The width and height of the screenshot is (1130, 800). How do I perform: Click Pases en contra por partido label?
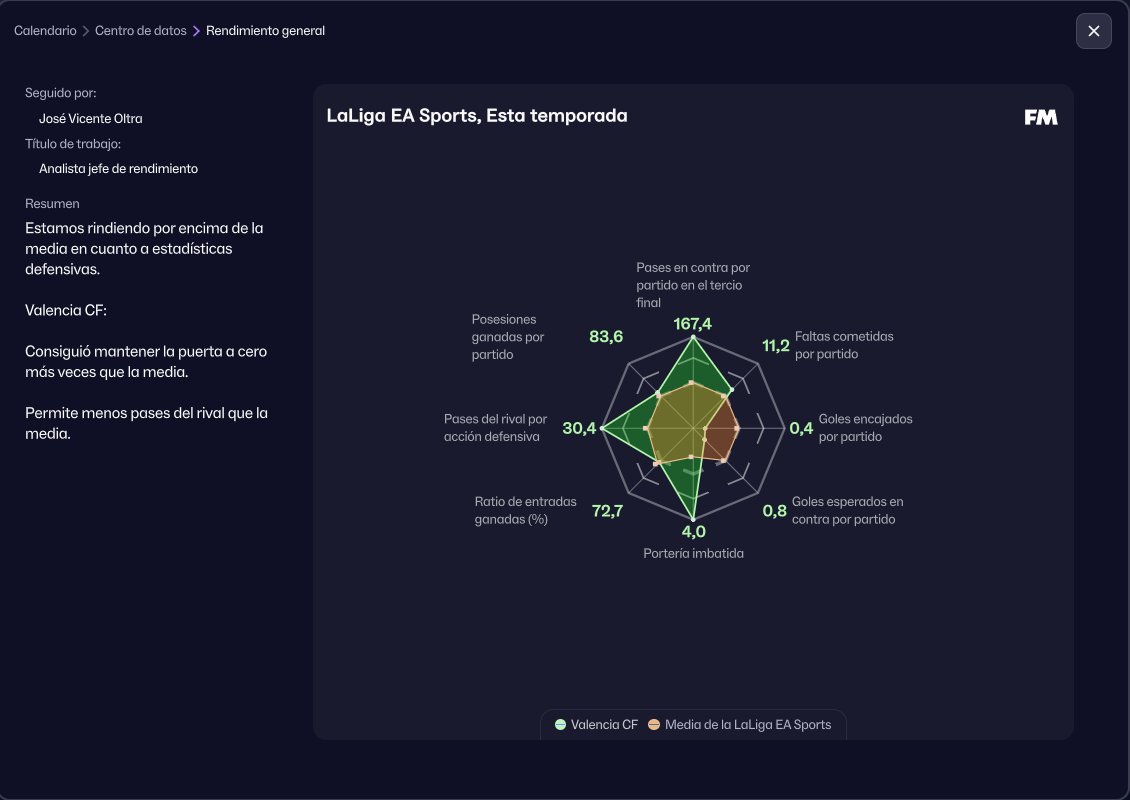tap(693, 285)
